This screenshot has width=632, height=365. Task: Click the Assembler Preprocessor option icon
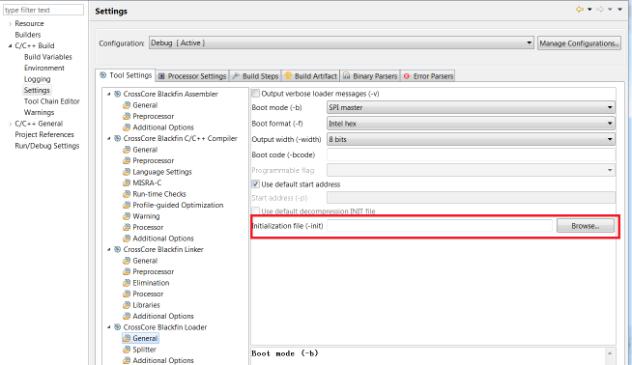[127, 116]
